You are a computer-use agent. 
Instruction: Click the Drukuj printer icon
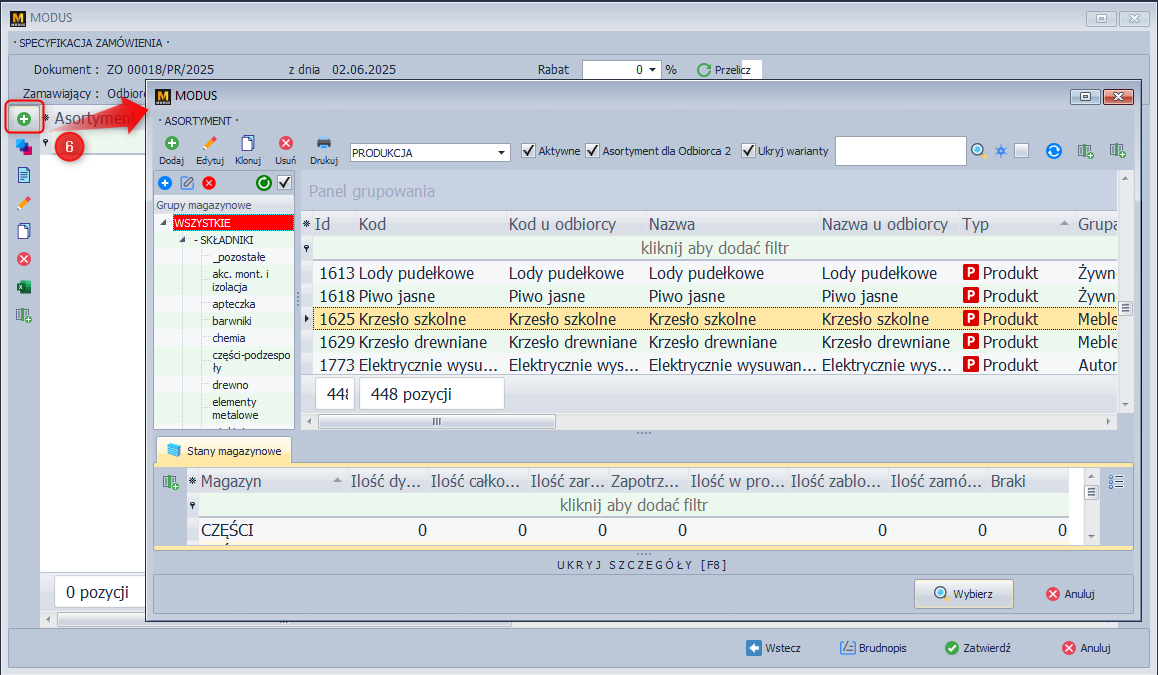(323, 144)
